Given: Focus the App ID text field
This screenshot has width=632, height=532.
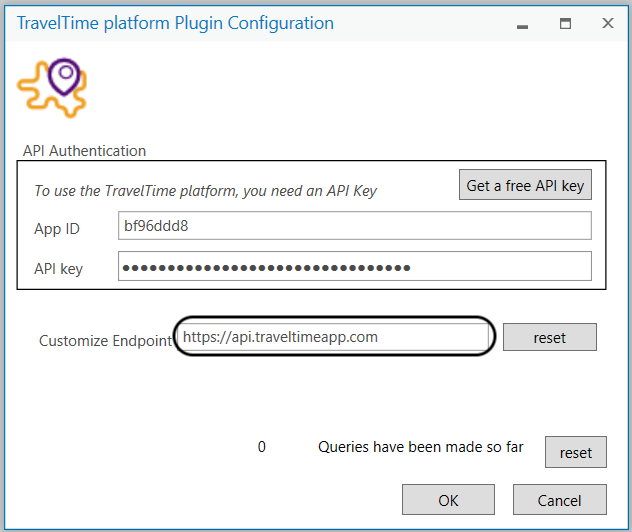Looking at the screenshot, I should click(354, 226).
